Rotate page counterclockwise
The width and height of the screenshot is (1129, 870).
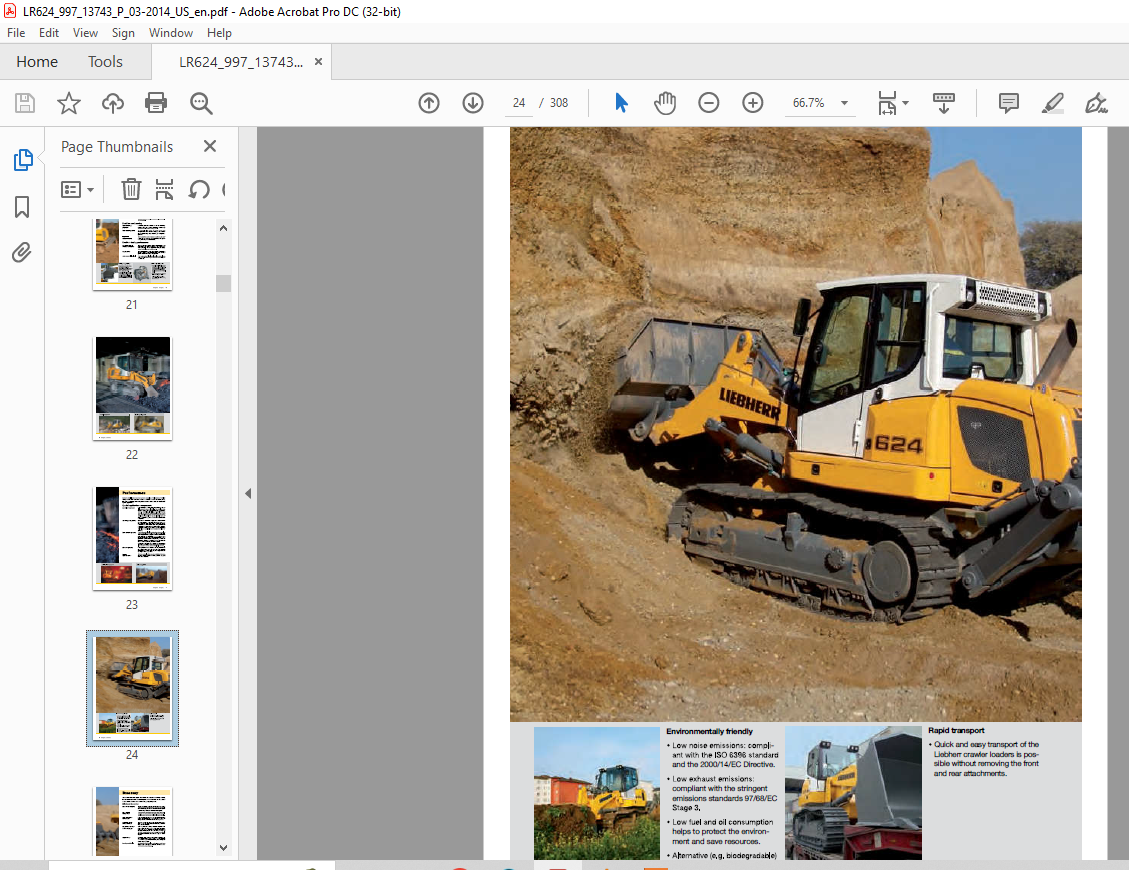(x=199, y=189)
